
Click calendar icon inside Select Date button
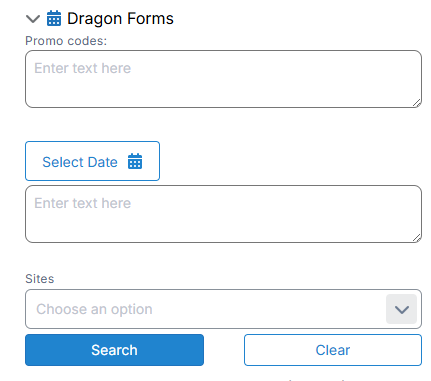click(135, 161)
